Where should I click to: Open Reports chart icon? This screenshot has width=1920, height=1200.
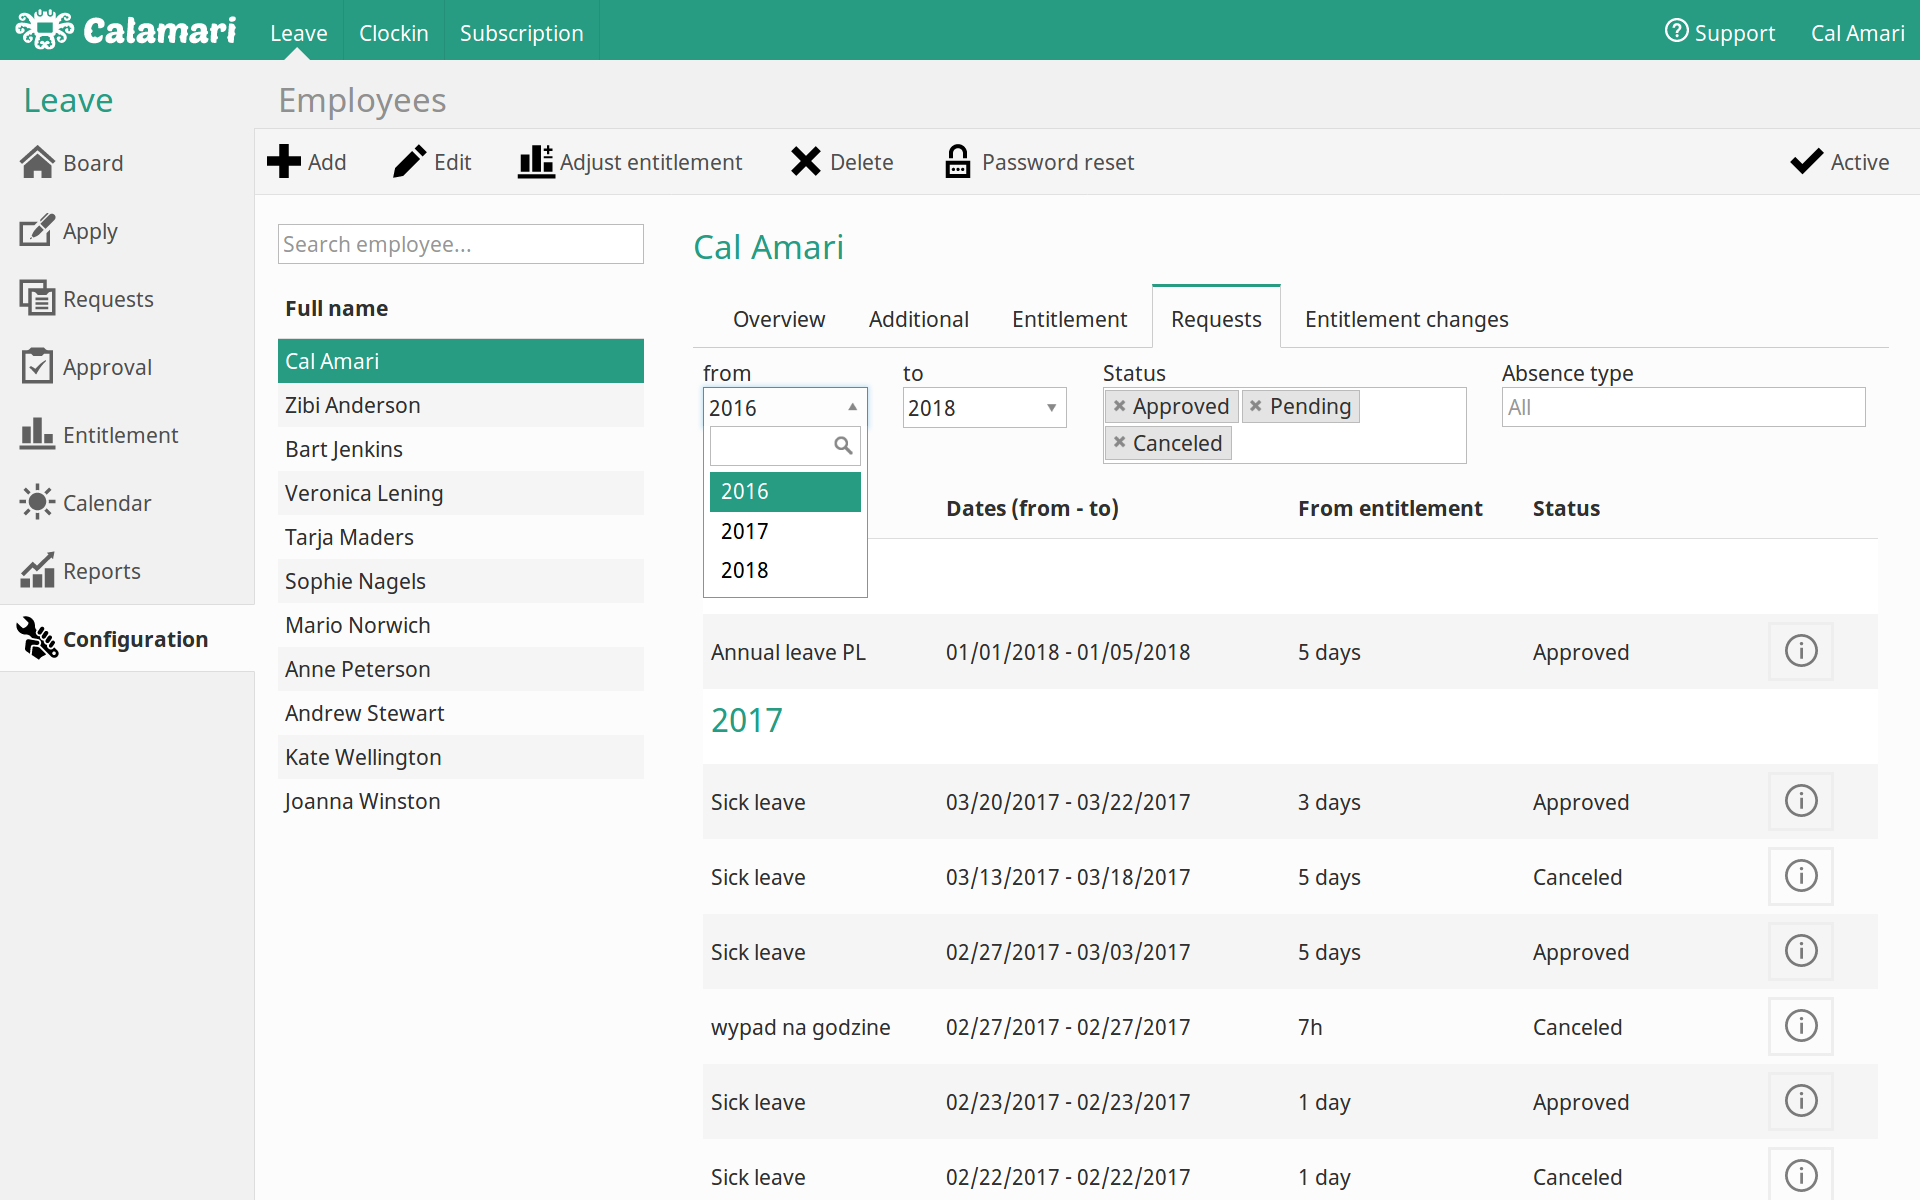[x=37, y=571]
